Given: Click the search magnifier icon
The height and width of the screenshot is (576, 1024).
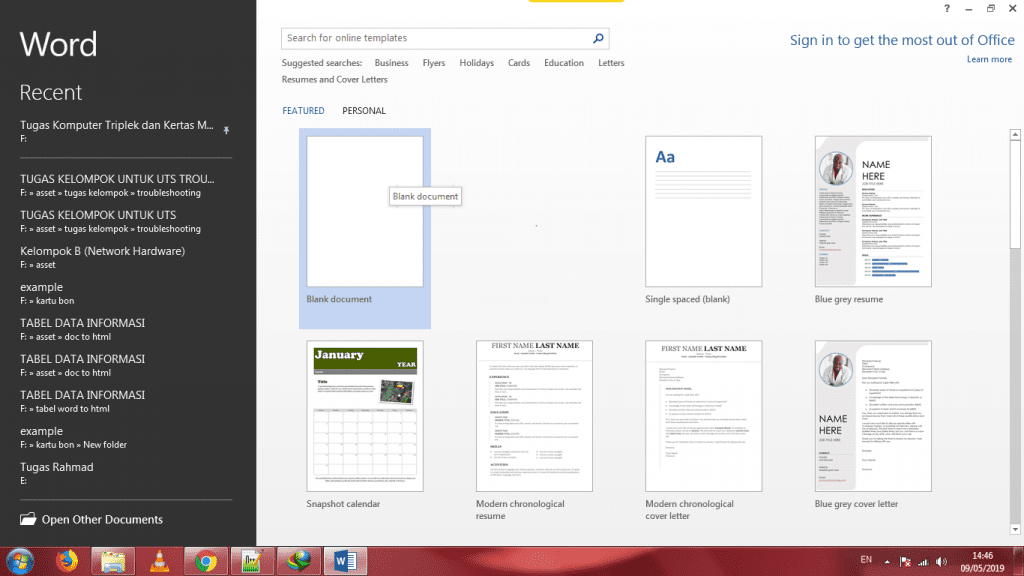Looking at the screenshot, I should 598,39.
